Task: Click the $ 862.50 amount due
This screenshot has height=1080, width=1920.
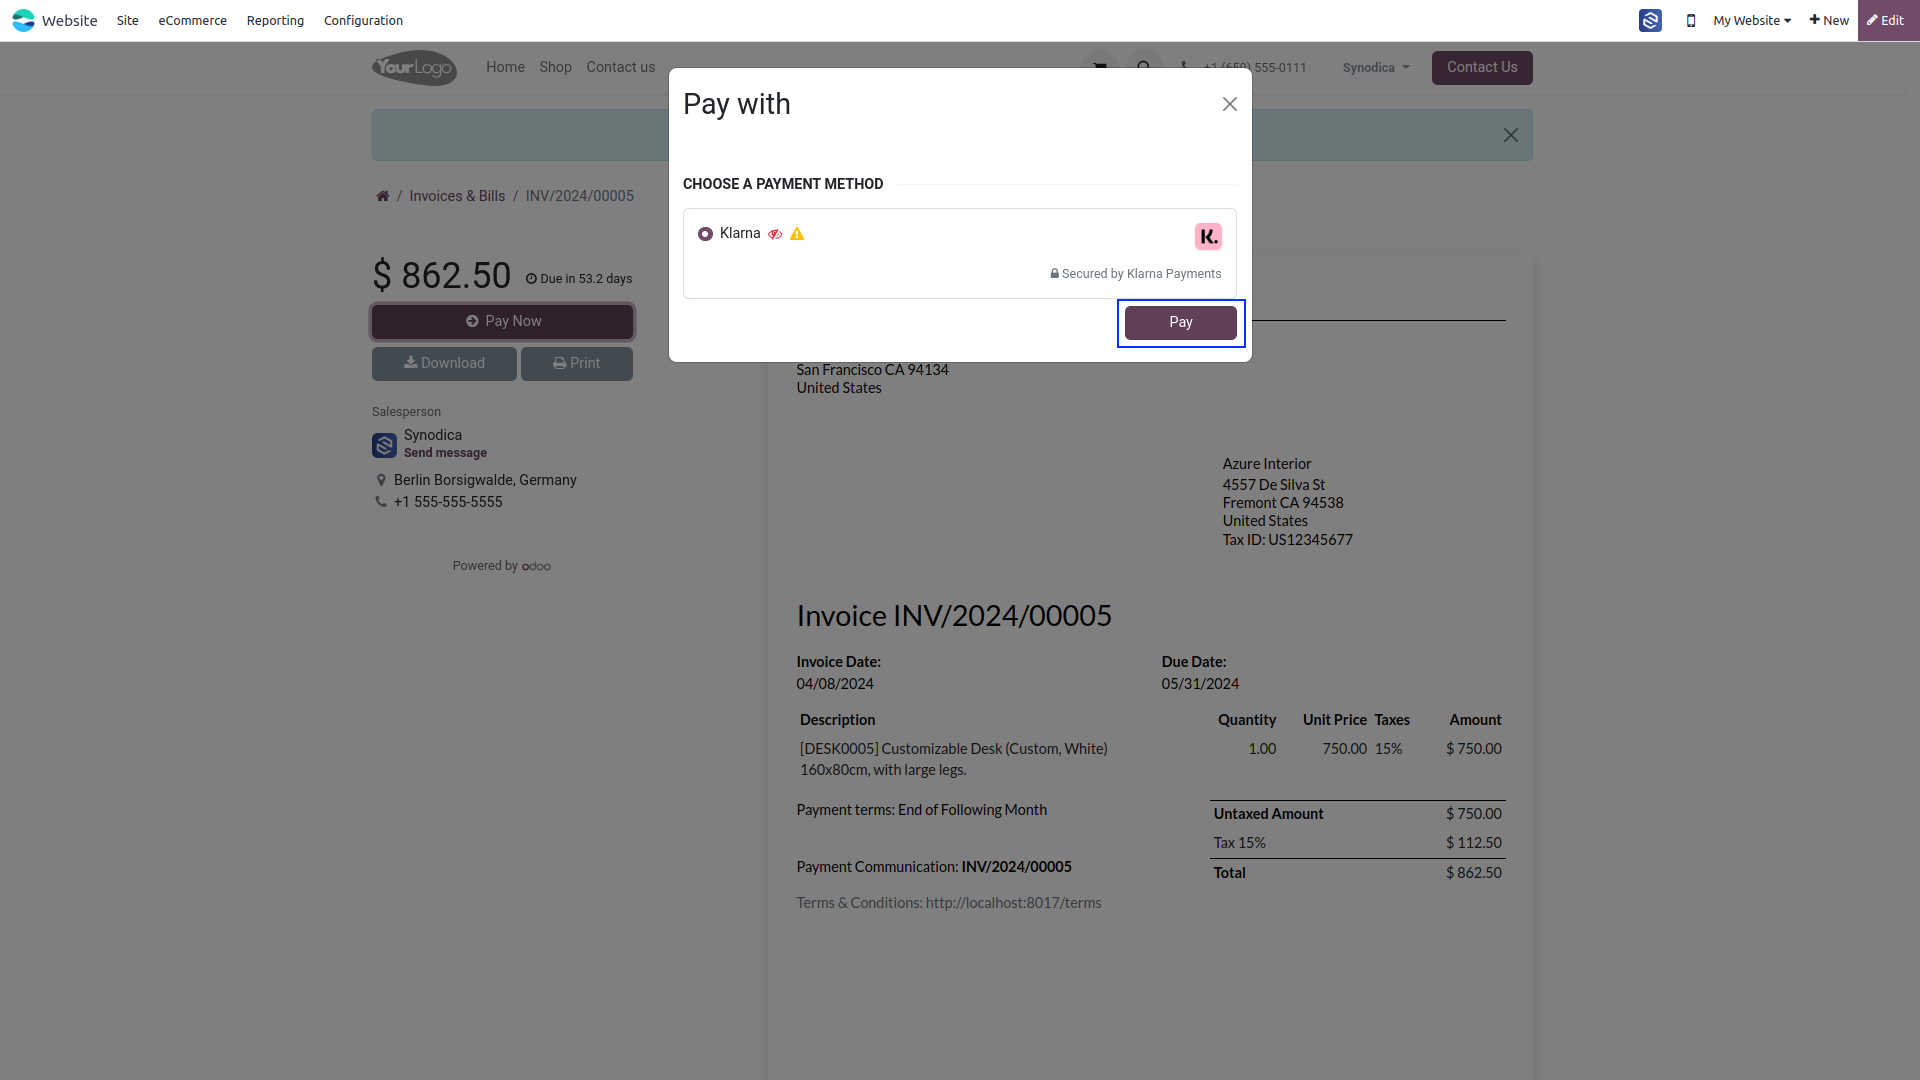Action: (x=441, y=276)
